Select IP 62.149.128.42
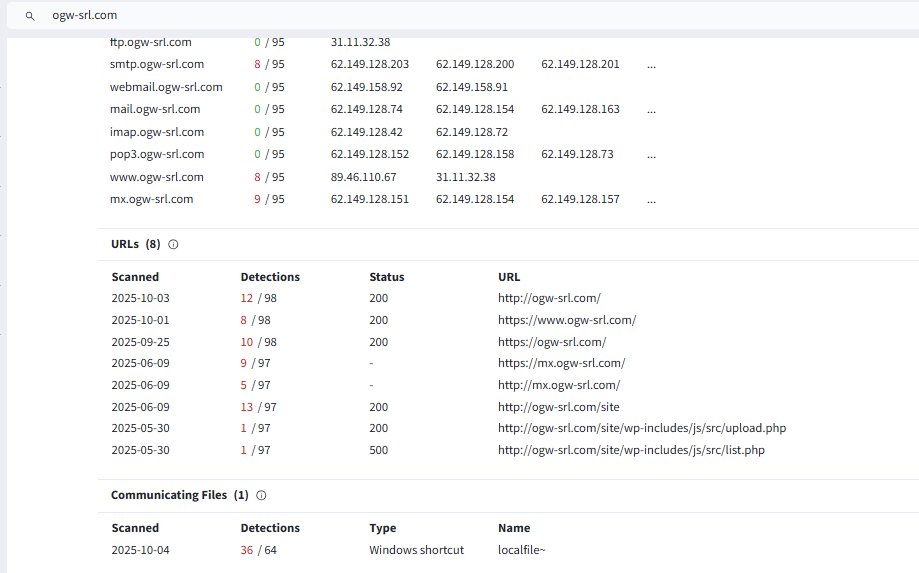 point(366,132)
